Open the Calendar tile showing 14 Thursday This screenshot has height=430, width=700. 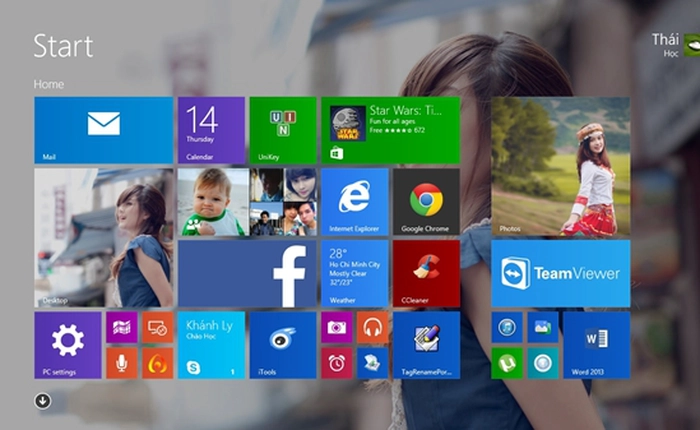coord(211,130)
